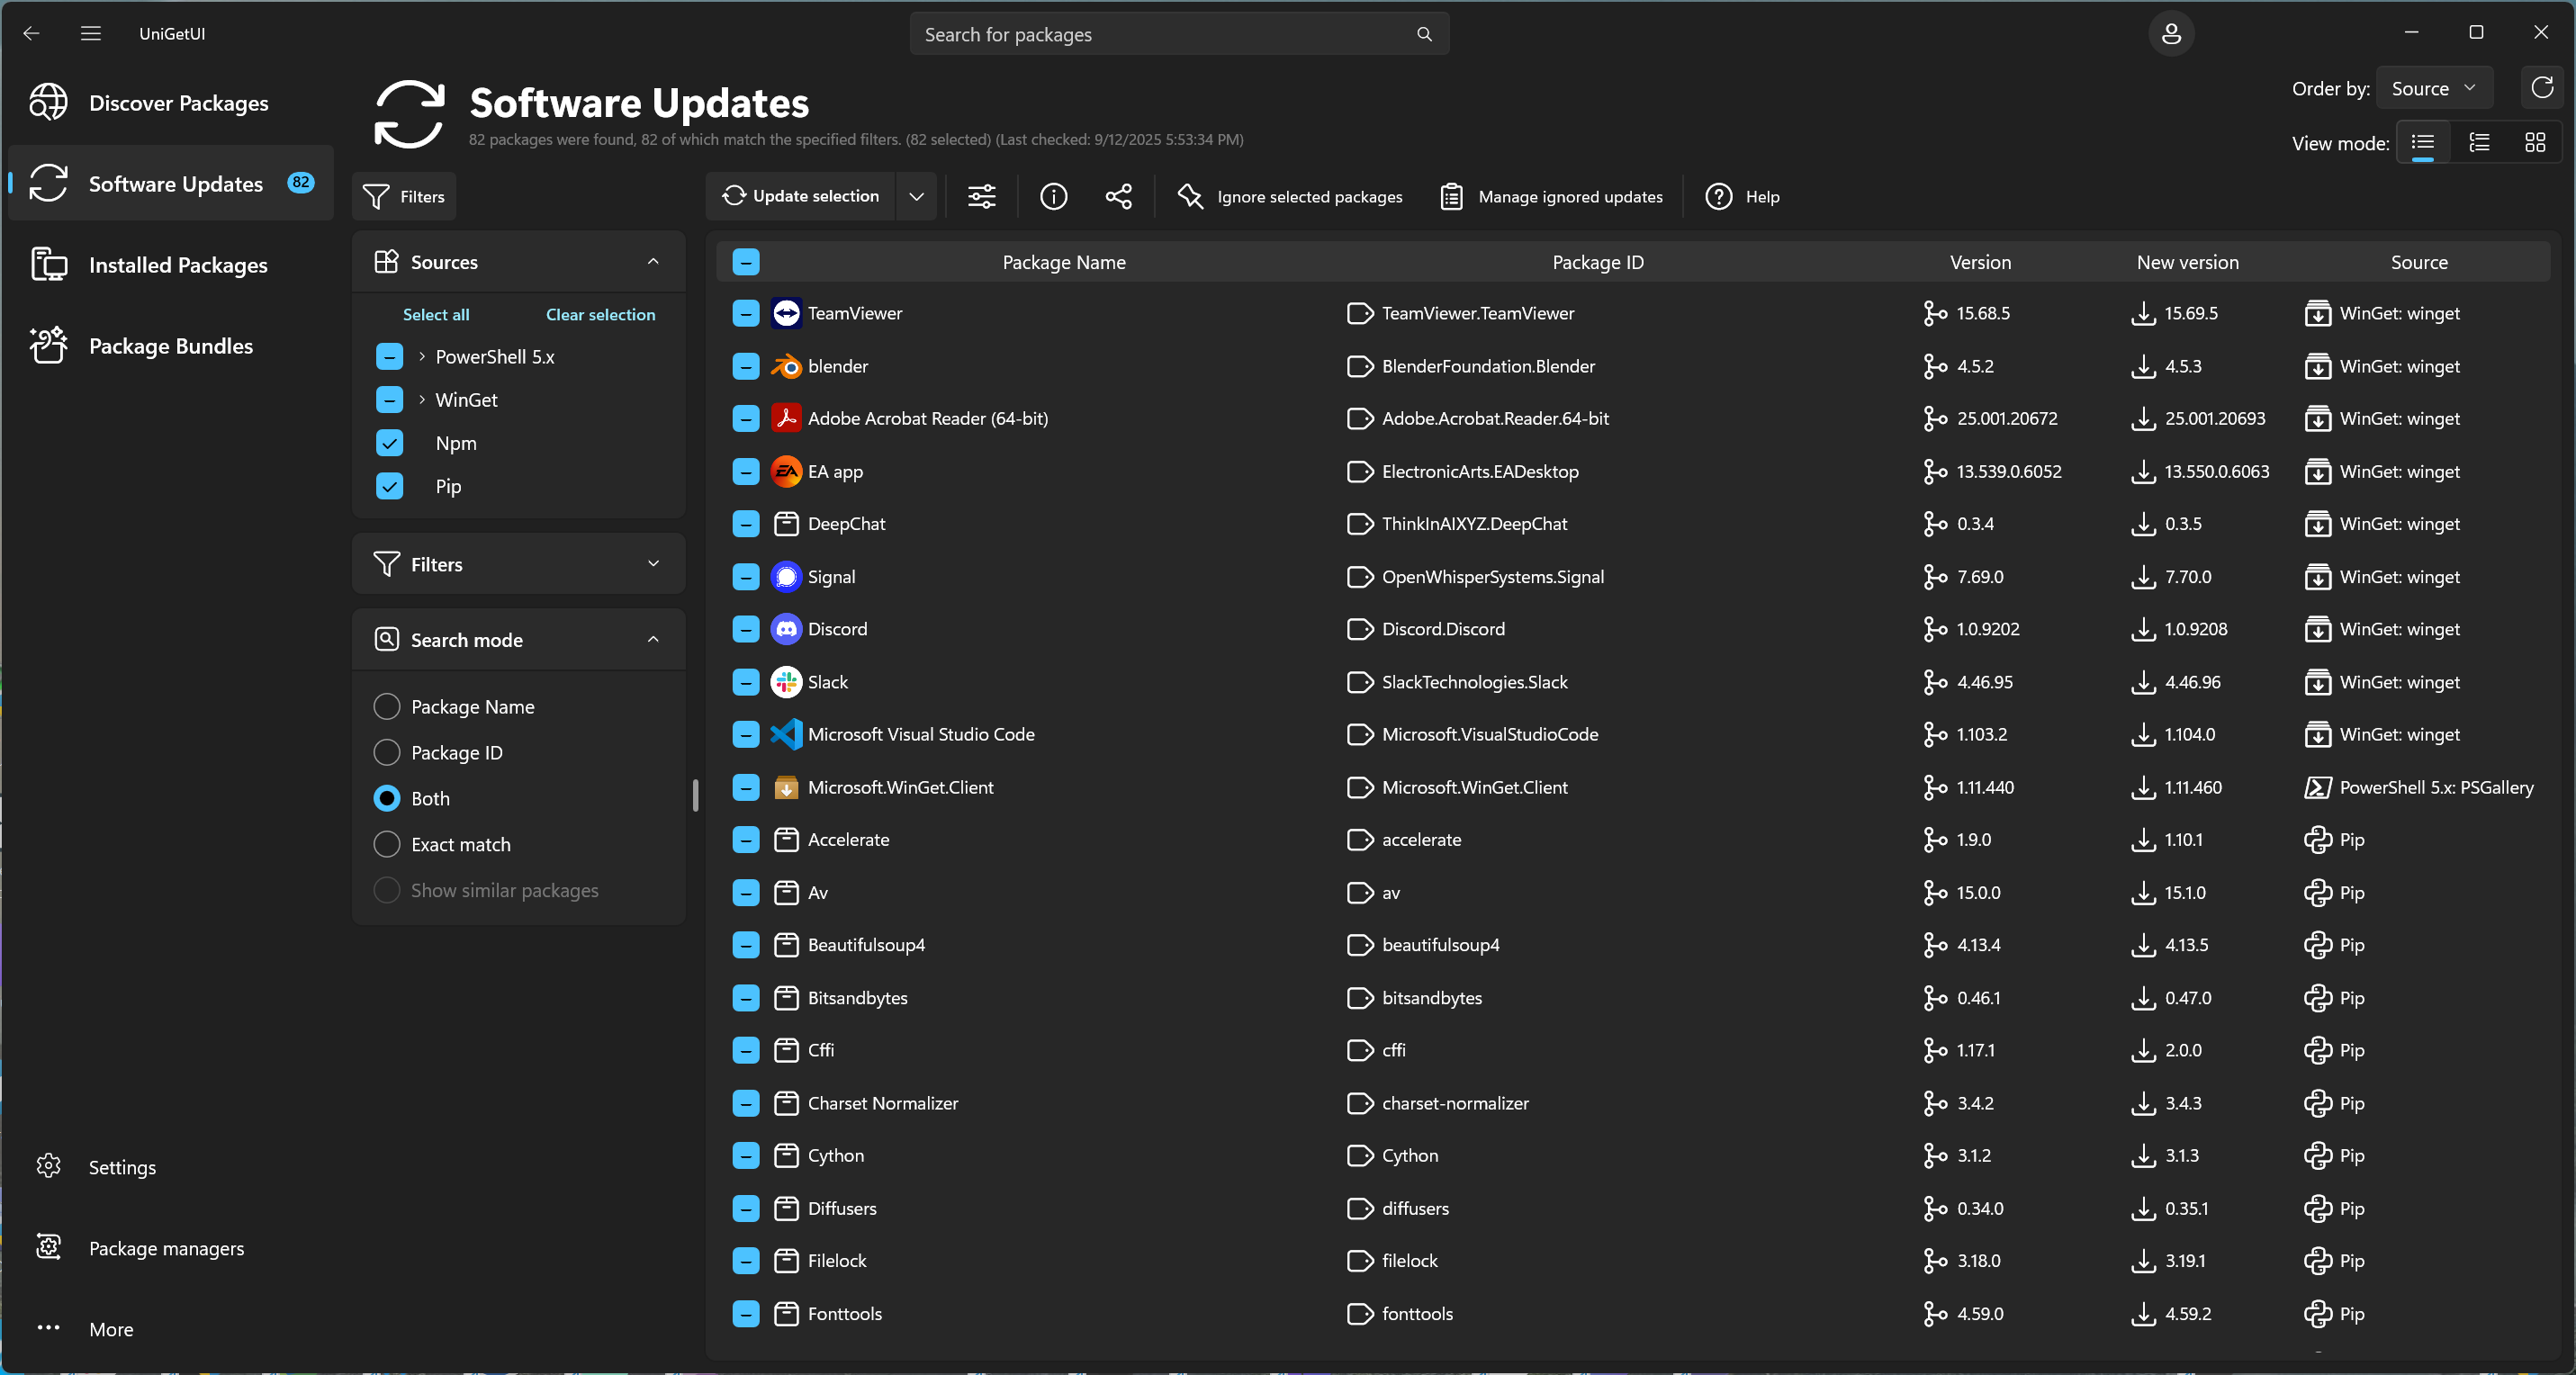
Task: Click the sidebar panel vertical scrollbar
Action: click(x=695, y=796)
